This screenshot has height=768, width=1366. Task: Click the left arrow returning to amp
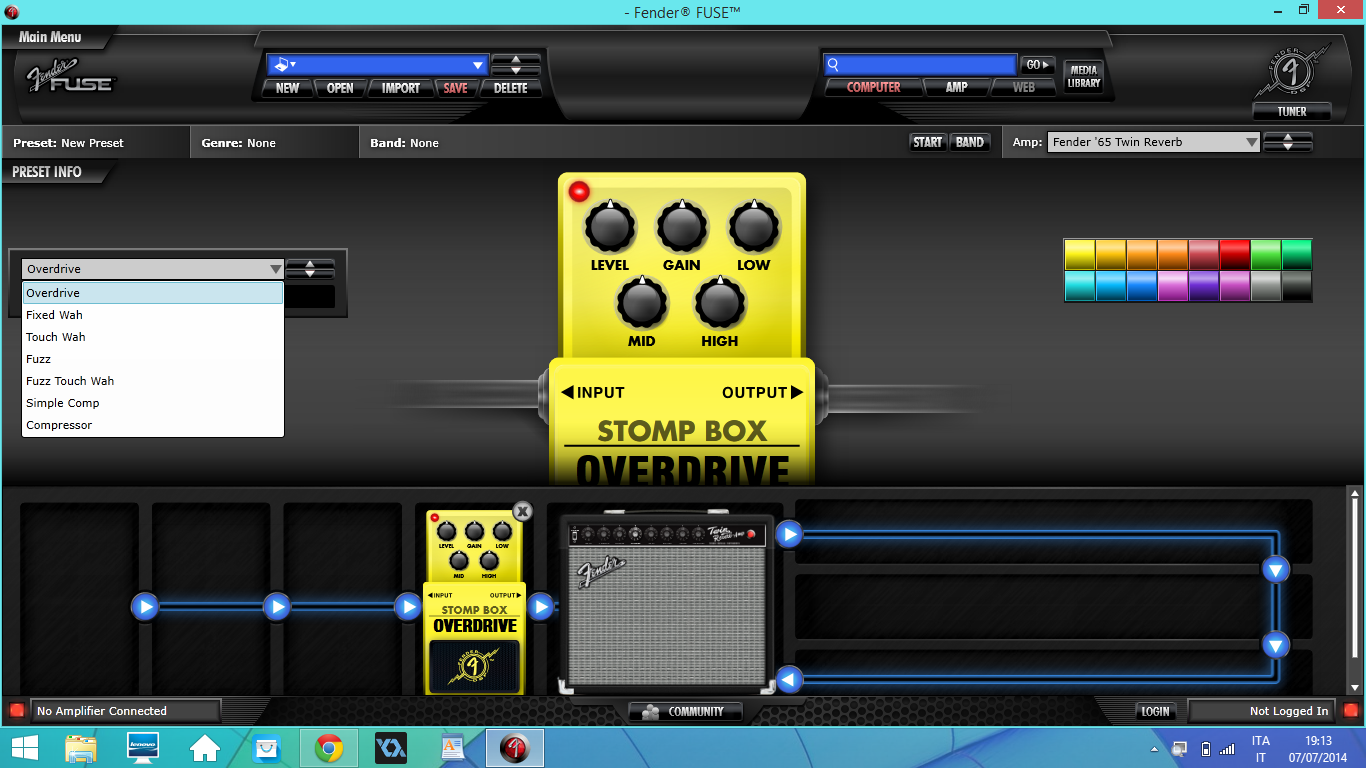[x=789, y=681]
